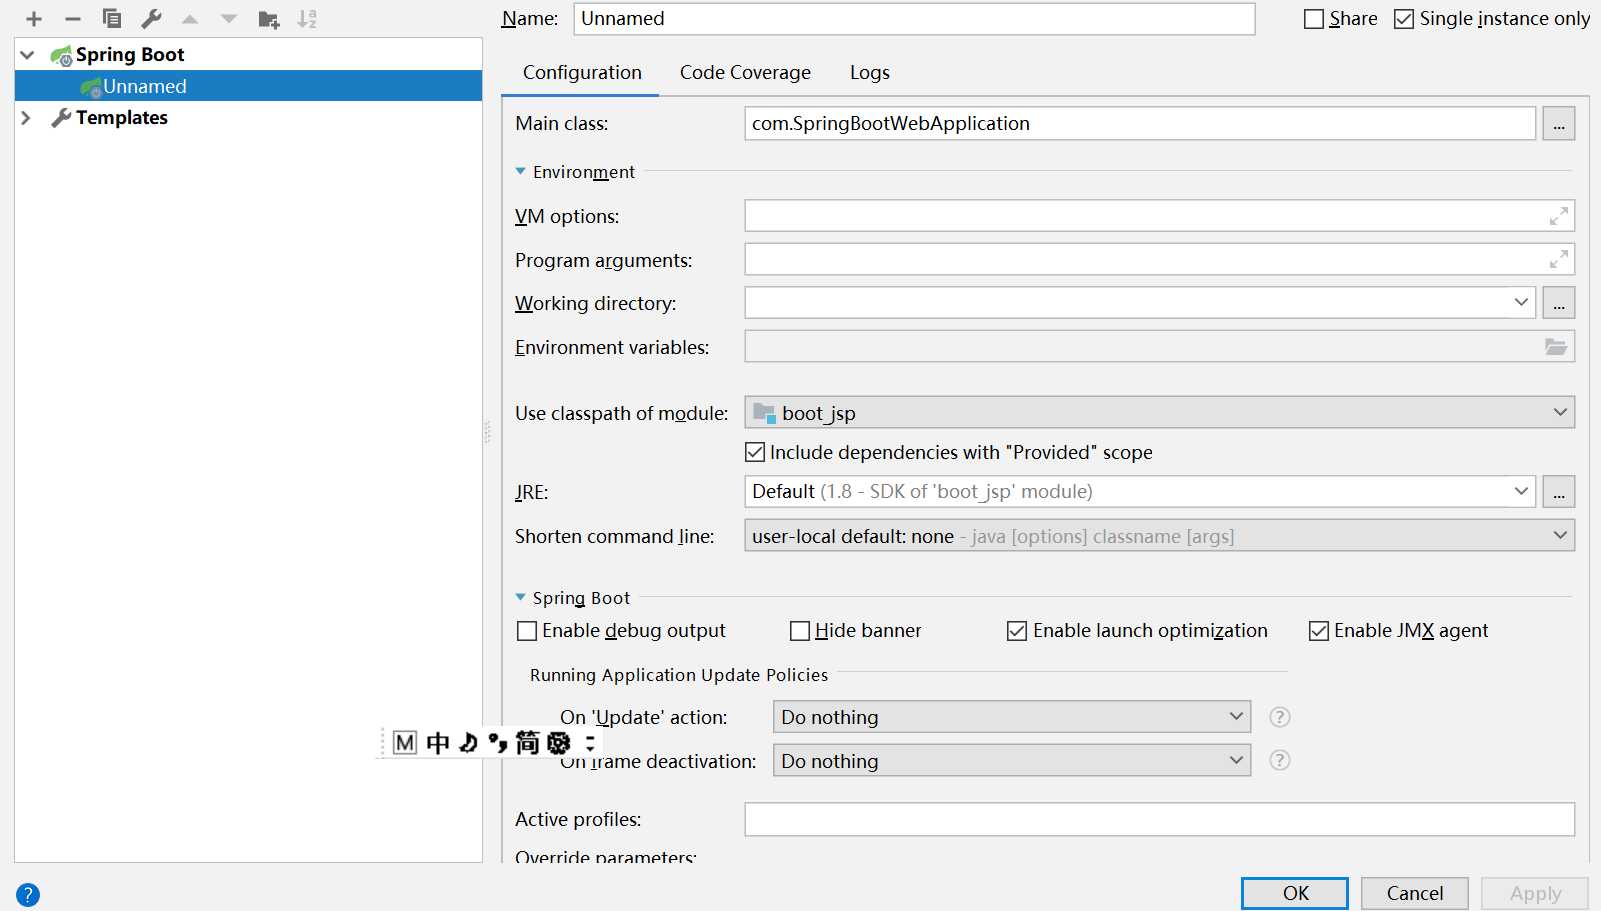
Task: Toggle IME punctuation mode icon
Action: point(498,743)
